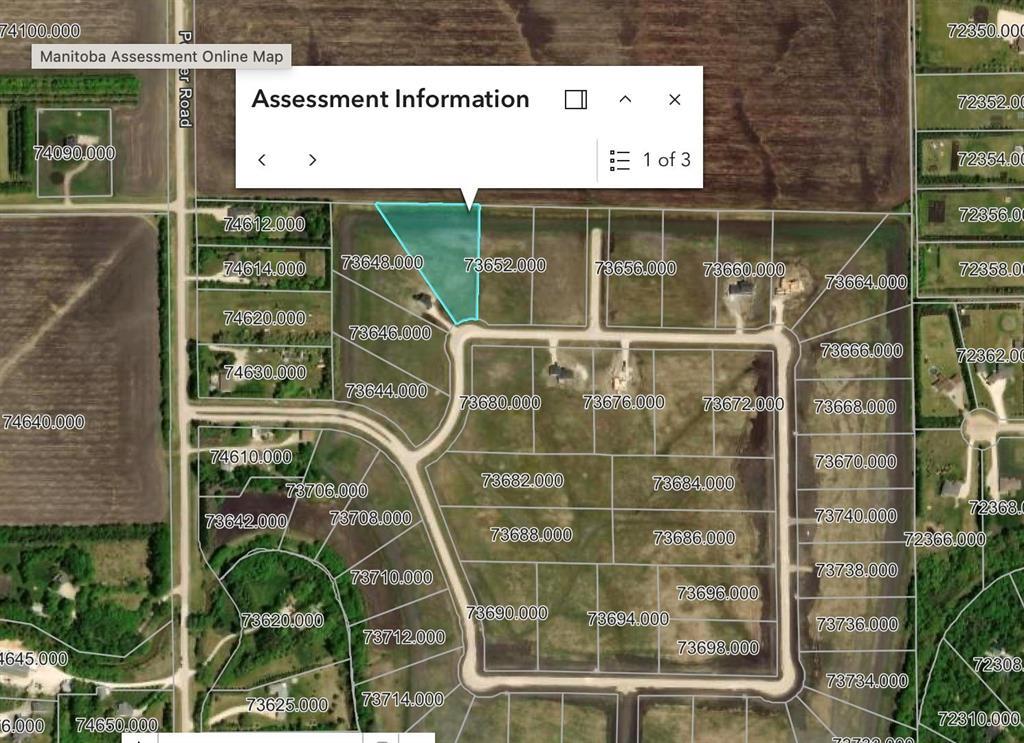Close the Assessment Information popup
1024x743 pixels.
pyautogui.click(x=674, y=99)
